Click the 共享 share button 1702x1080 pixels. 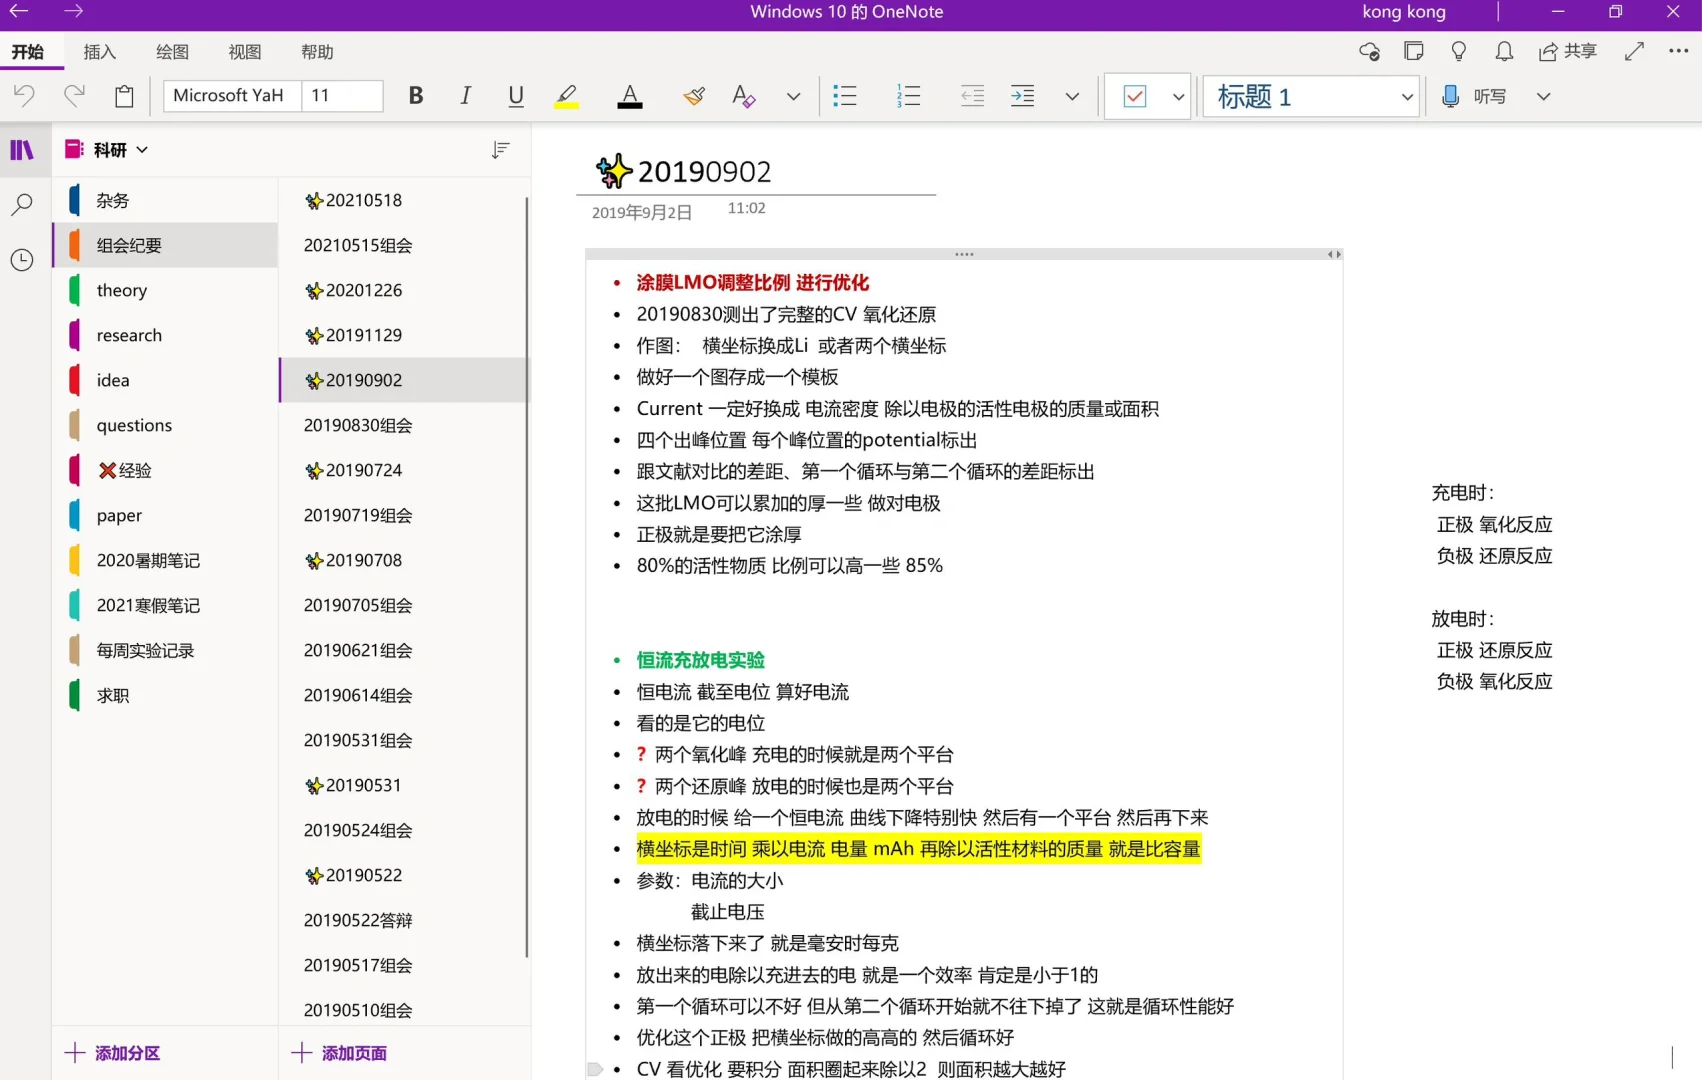(1567, 51)
